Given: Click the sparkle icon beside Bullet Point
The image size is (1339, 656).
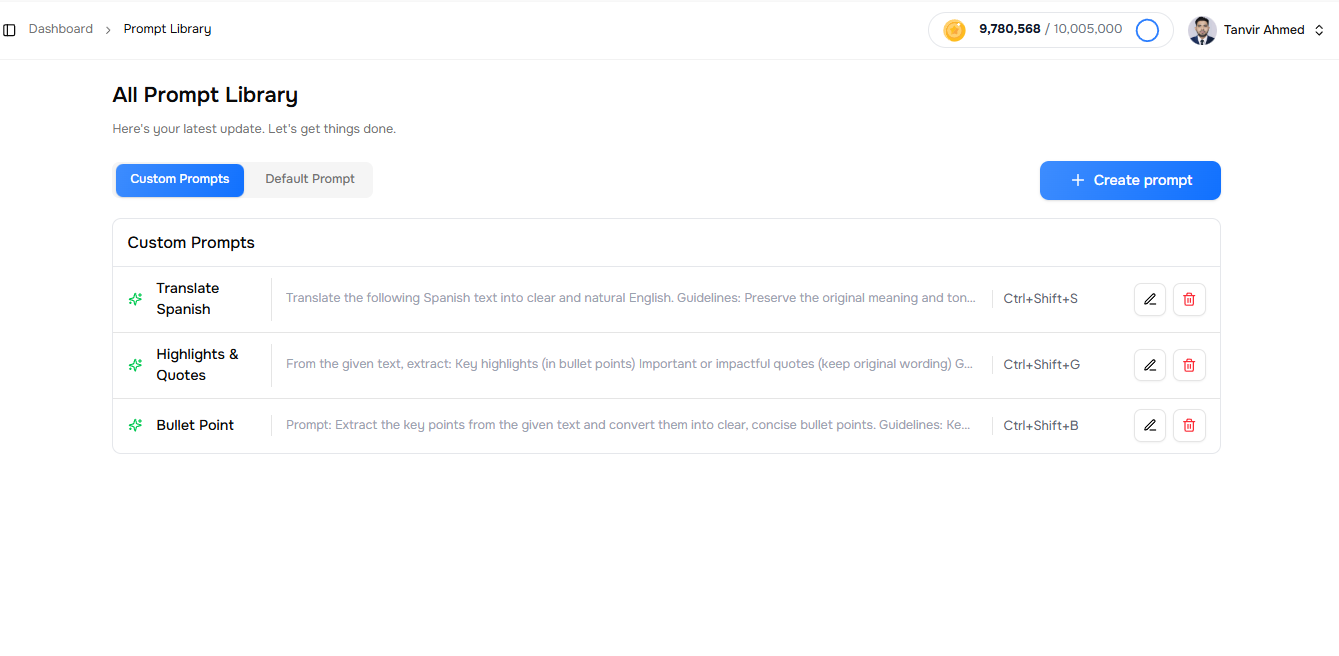Looking at the screenshot, I should pos(135,425).
